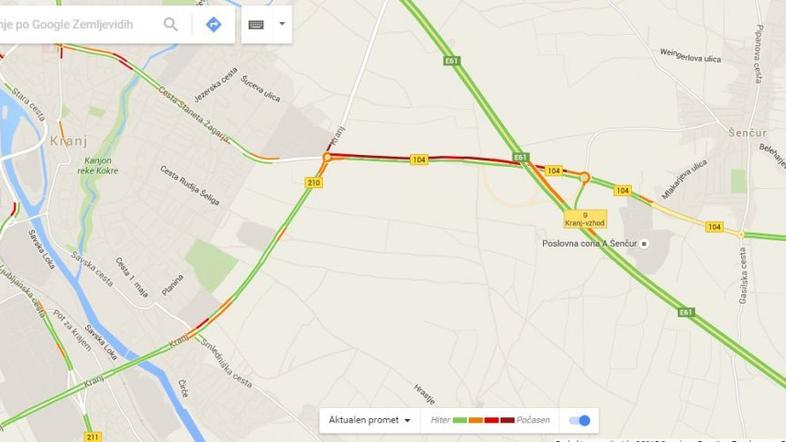
Task: Click the roundabout at road 210 junction
Action: coord(327,157)
